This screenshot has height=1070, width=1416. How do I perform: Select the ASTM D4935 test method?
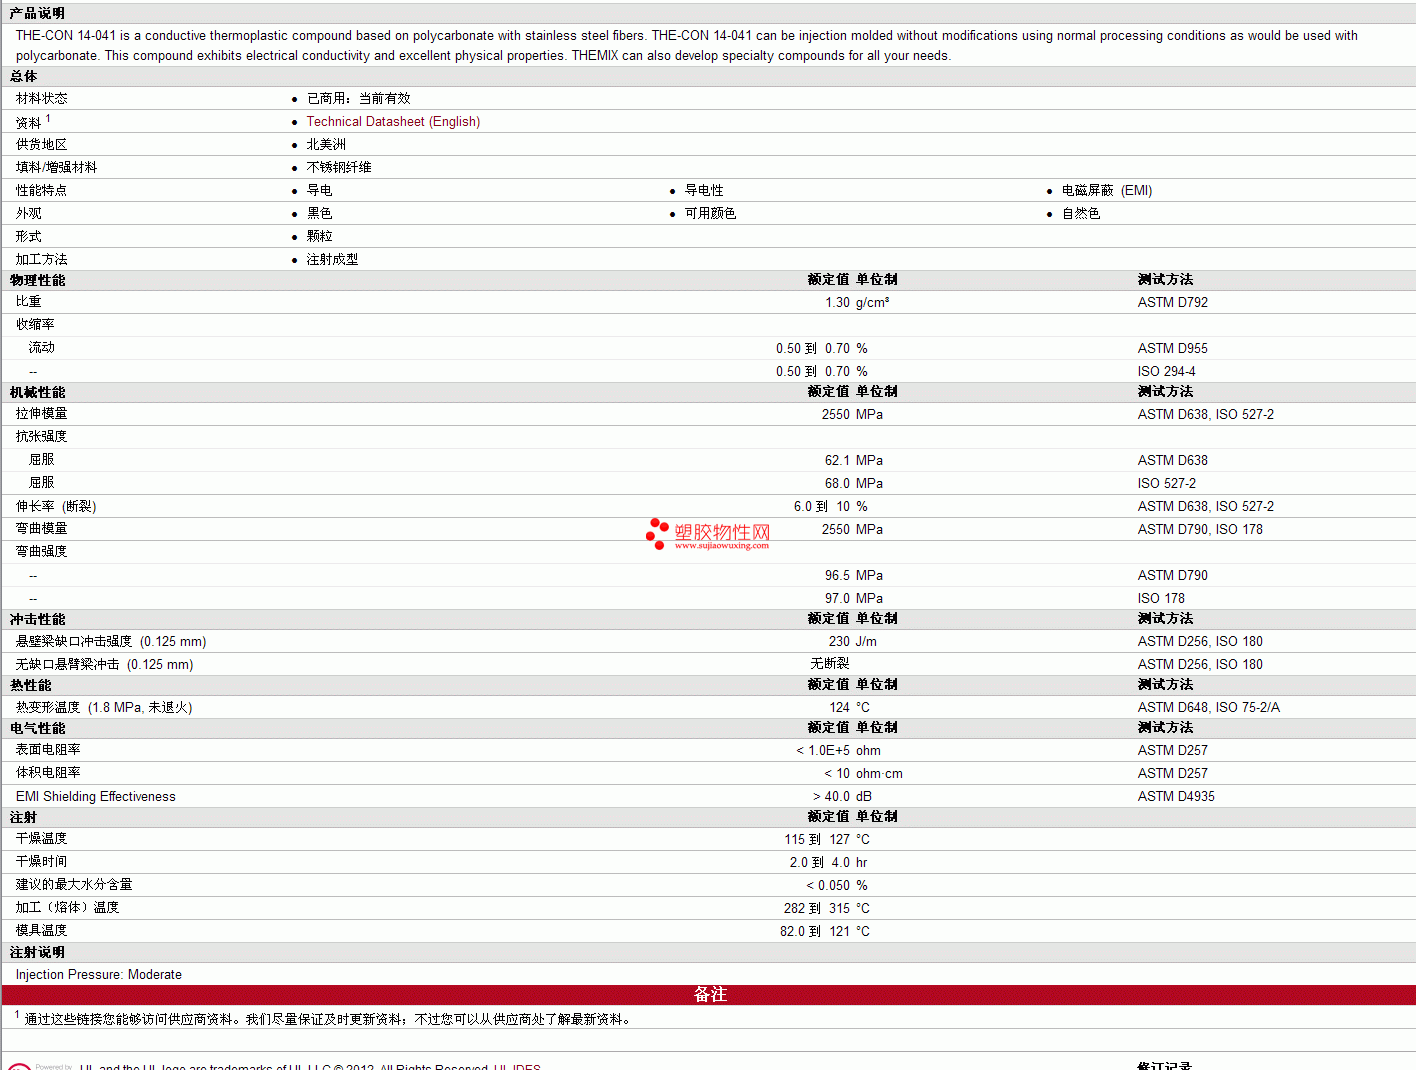[1177, 796]
